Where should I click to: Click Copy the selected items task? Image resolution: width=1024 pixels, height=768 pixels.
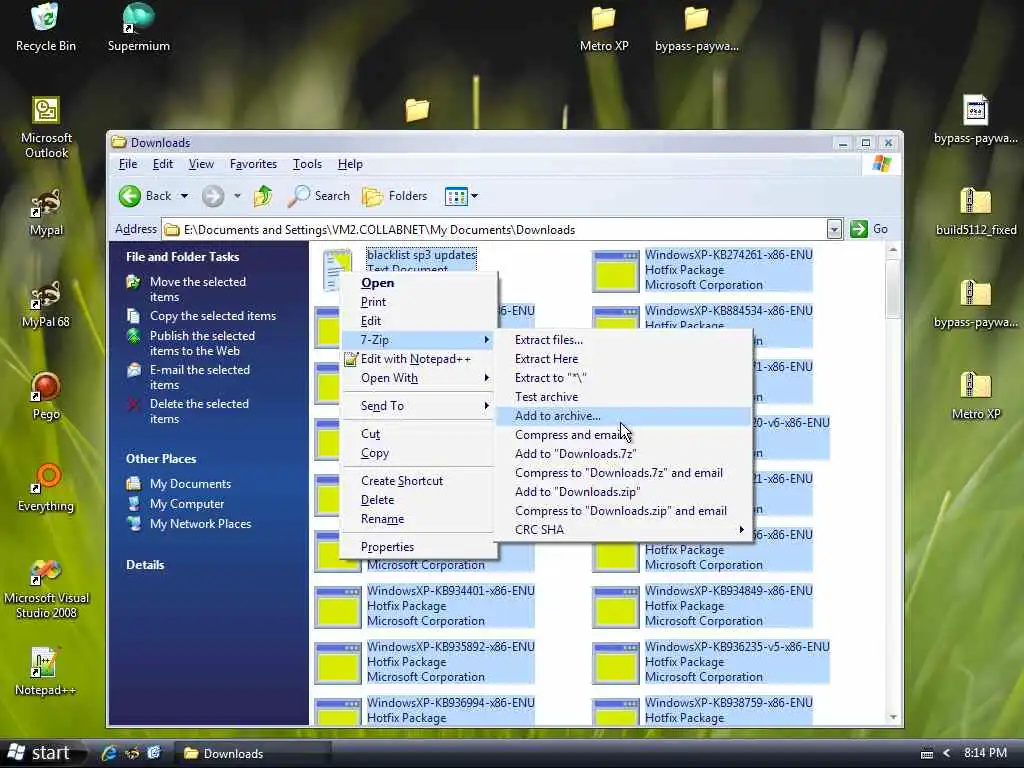pos(201,316)
